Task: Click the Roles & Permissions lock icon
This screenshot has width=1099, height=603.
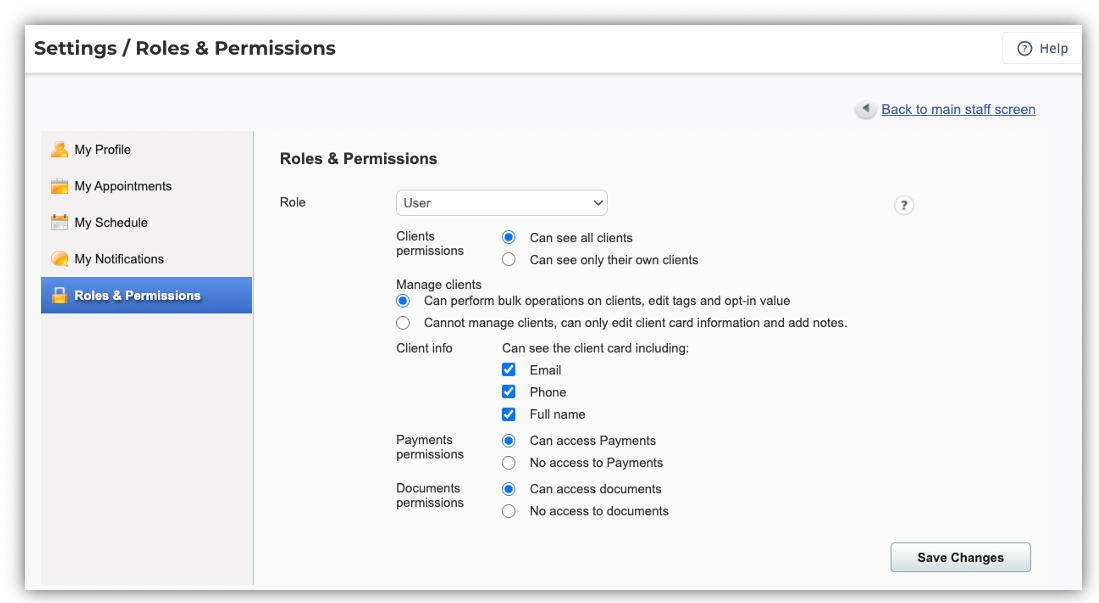Action: tap(60, 295)
